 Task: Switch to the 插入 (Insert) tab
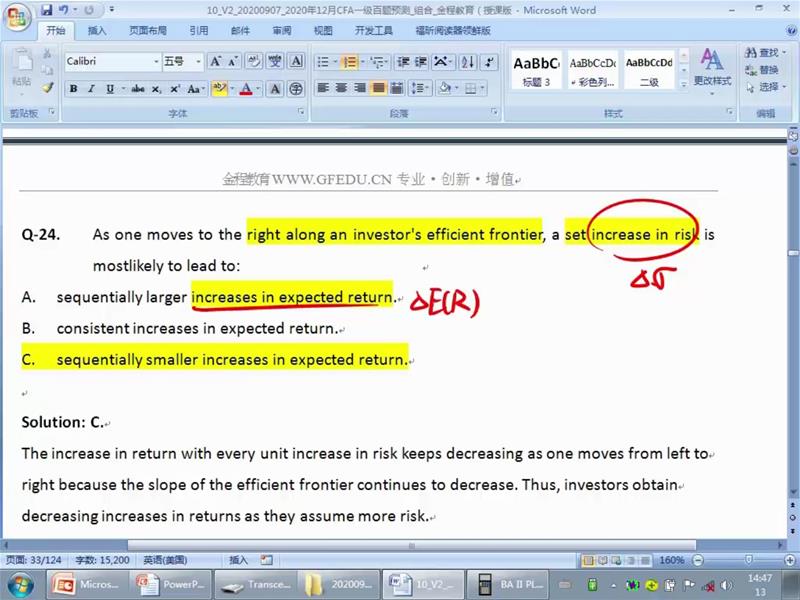(x=97, y=31)
